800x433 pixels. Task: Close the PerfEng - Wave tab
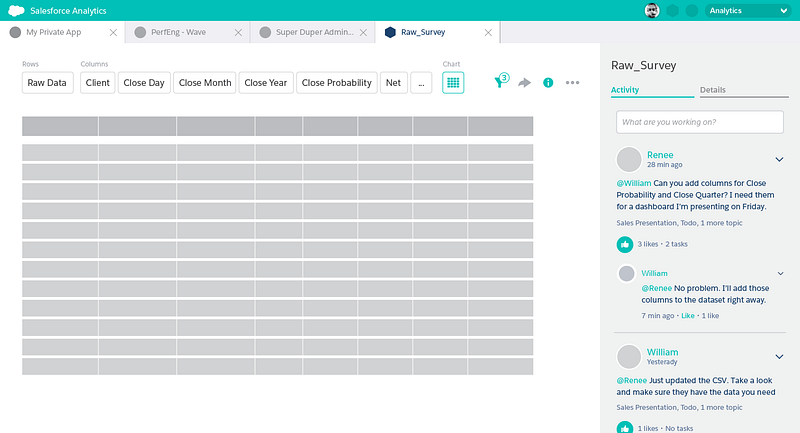point(238,33)
